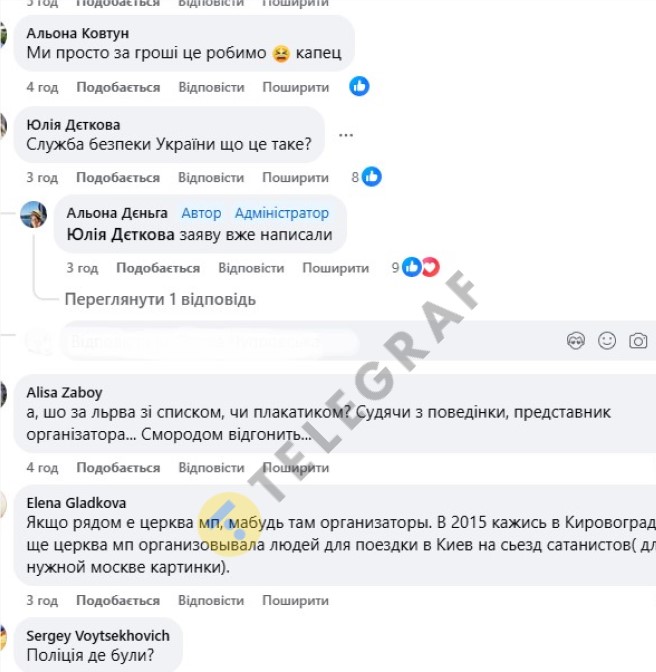The image size is (656, 672).
Task: Open the three-dots menu beside Юлія Дєткова's comment
Action: pyautogui.click(x=346, y=135)
